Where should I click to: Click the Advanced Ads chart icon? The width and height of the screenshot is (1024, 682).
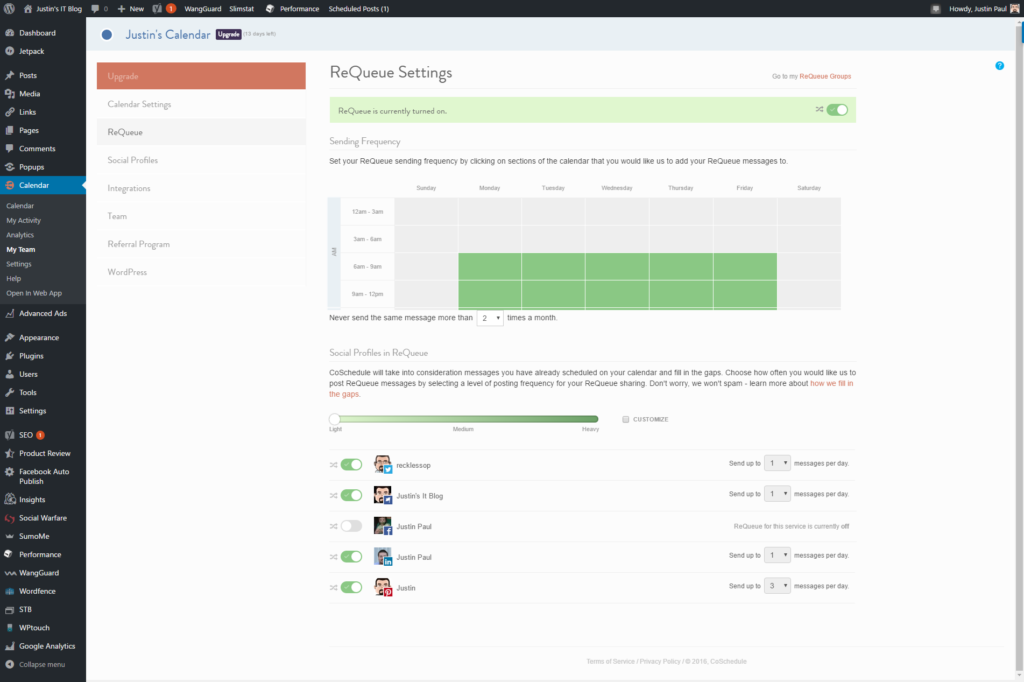[10, 314]
